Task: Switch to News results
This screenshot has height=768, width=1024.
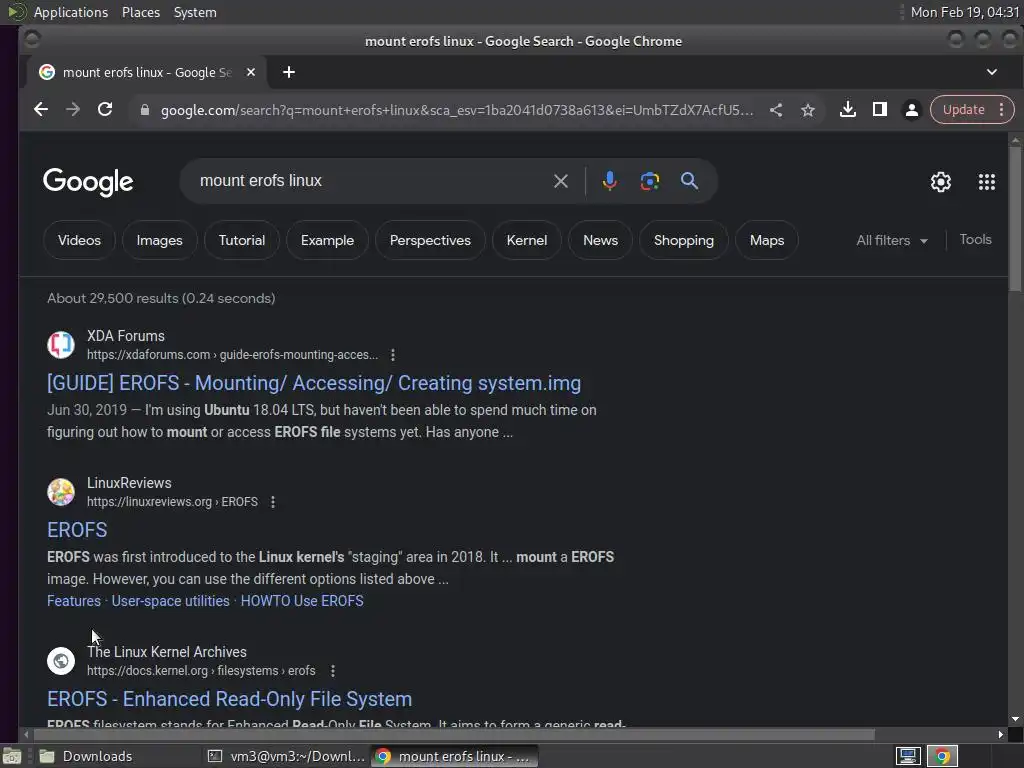Action: (x=600, y=240)
